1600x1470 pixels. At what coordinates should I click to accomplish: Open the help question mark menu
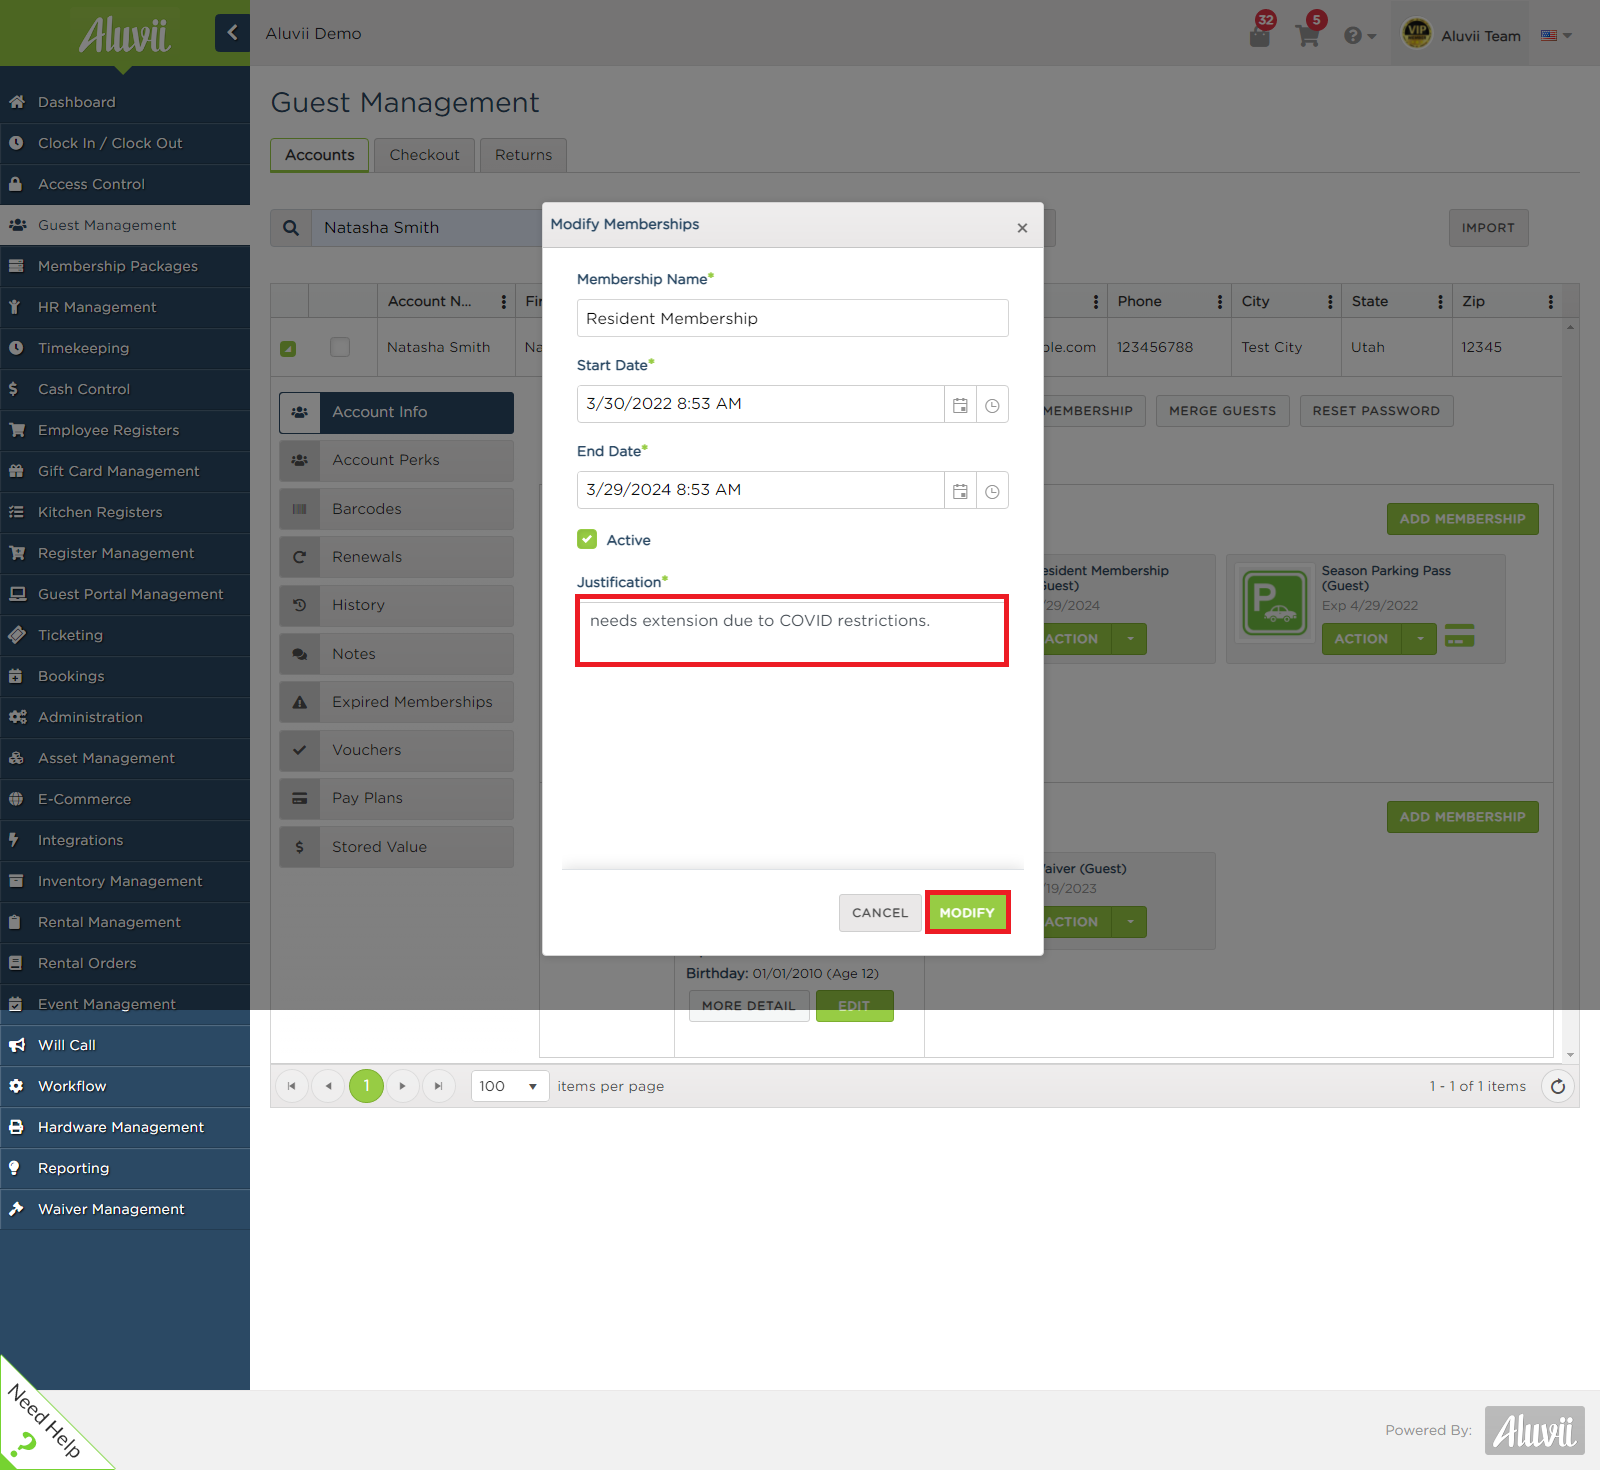tap(1360, 36)
